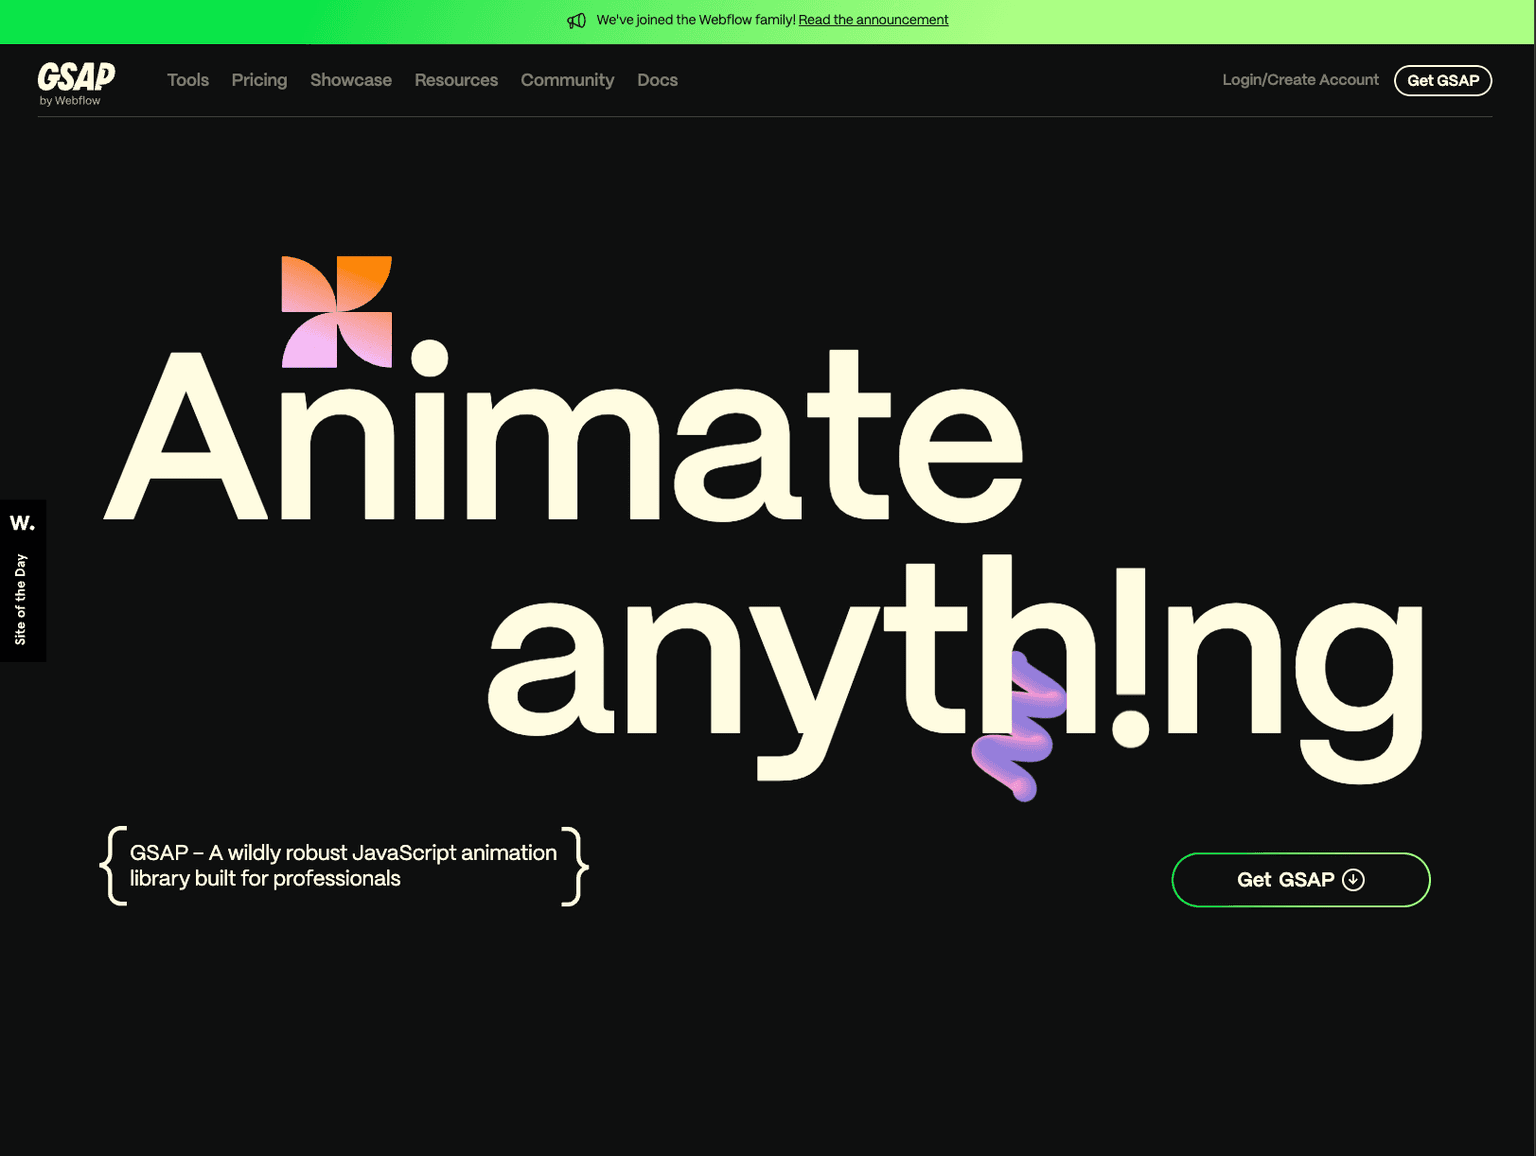The width and height of the screenshot is (1536, 1156).
Task: Click the vertical 'Site of the Day' label
Action: click(x=21, y=599)
